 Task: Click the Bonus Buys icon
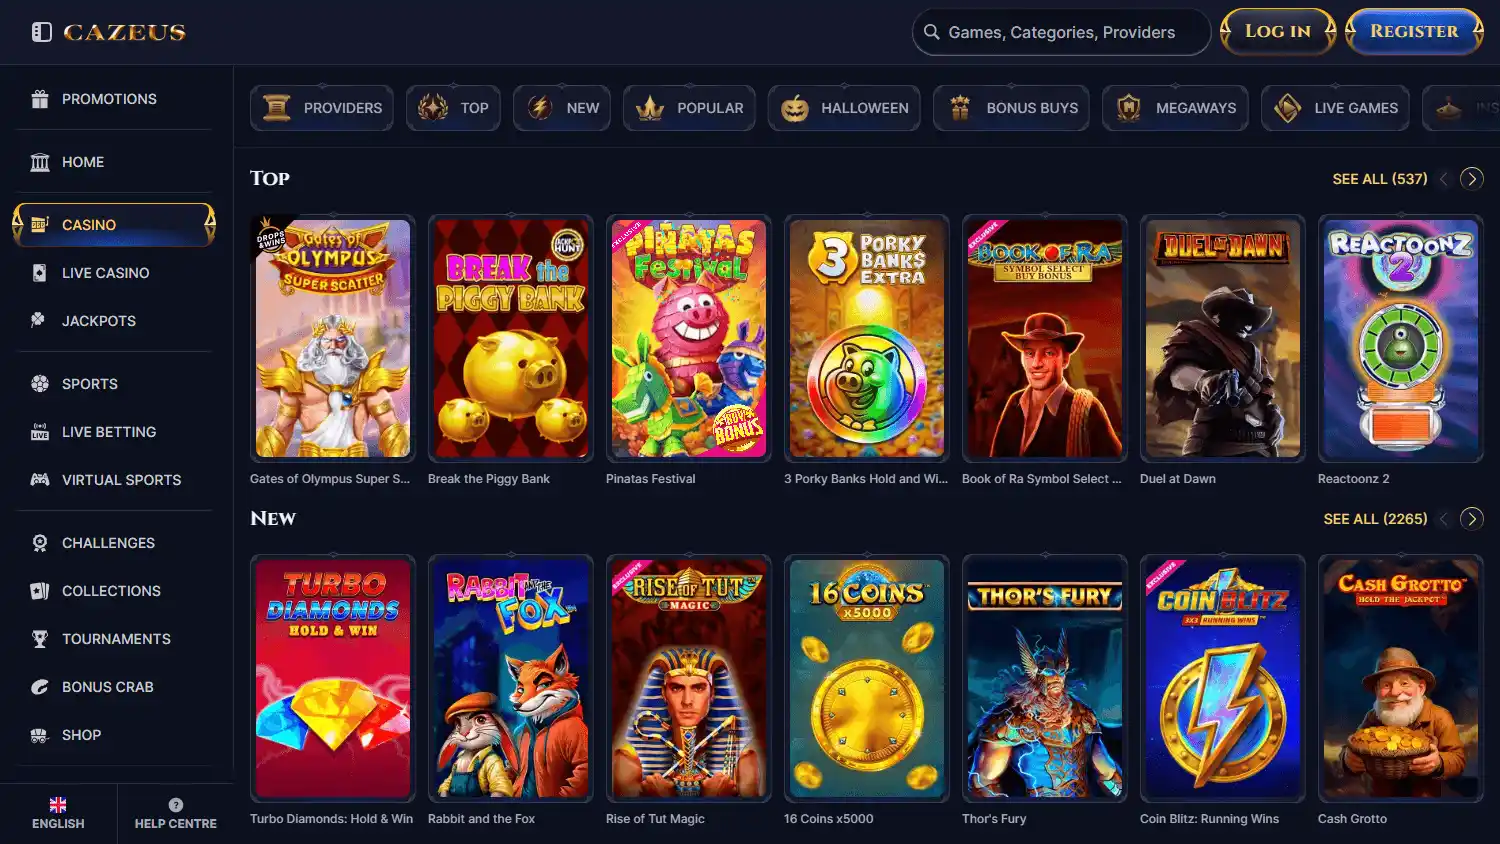pos(960,108)
